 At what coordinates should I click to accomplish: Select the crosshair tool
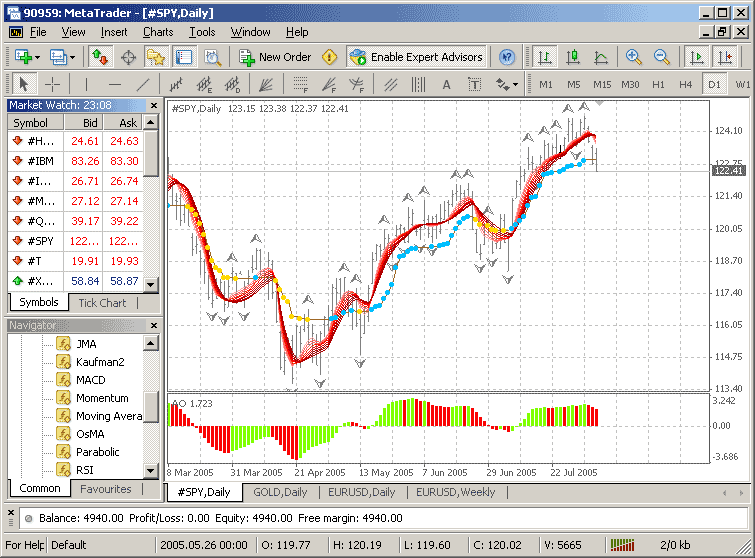coord(52,85)
